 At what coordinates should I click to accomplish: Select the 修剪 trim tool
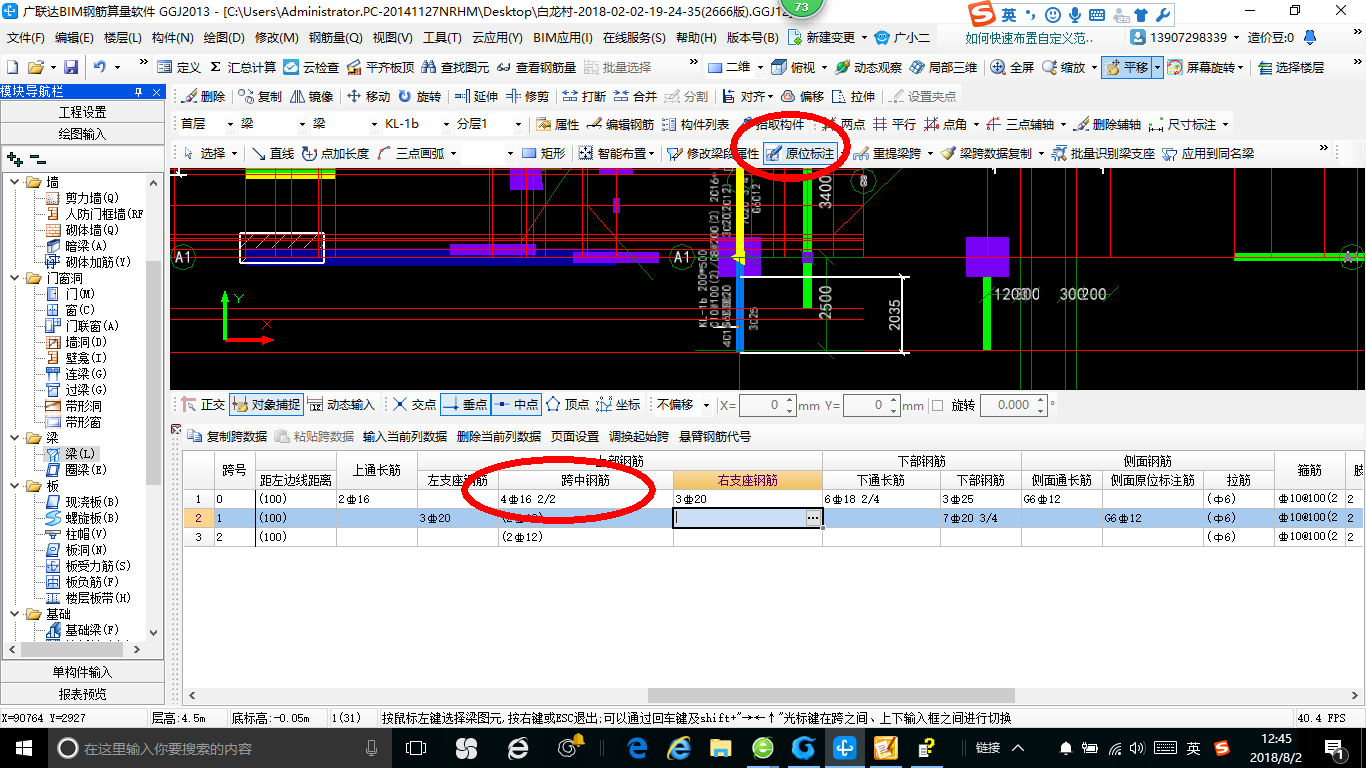coord(527,96)
